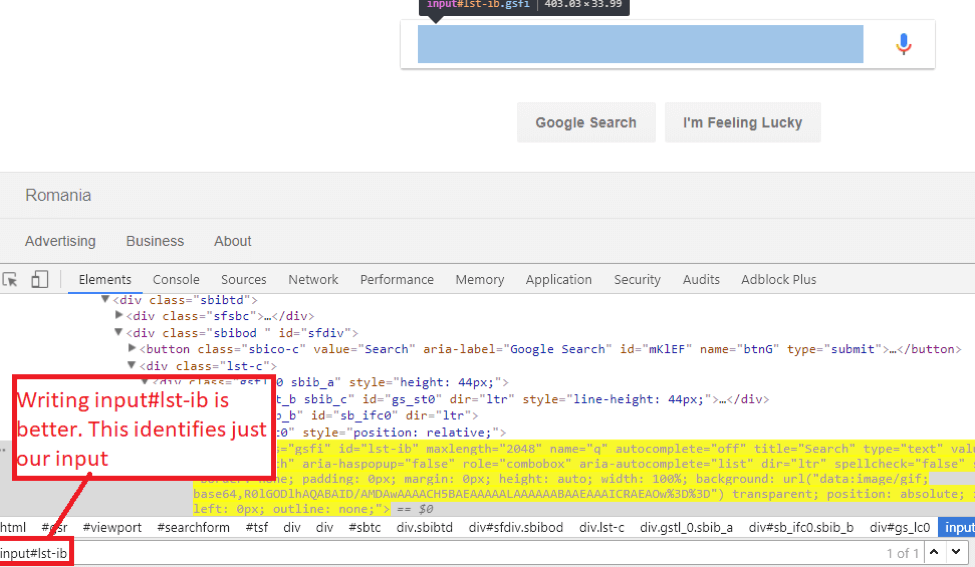Screen dimensions: 975x567
Task: Collapse the div sbibod sfdiv node
Action: 118,333
